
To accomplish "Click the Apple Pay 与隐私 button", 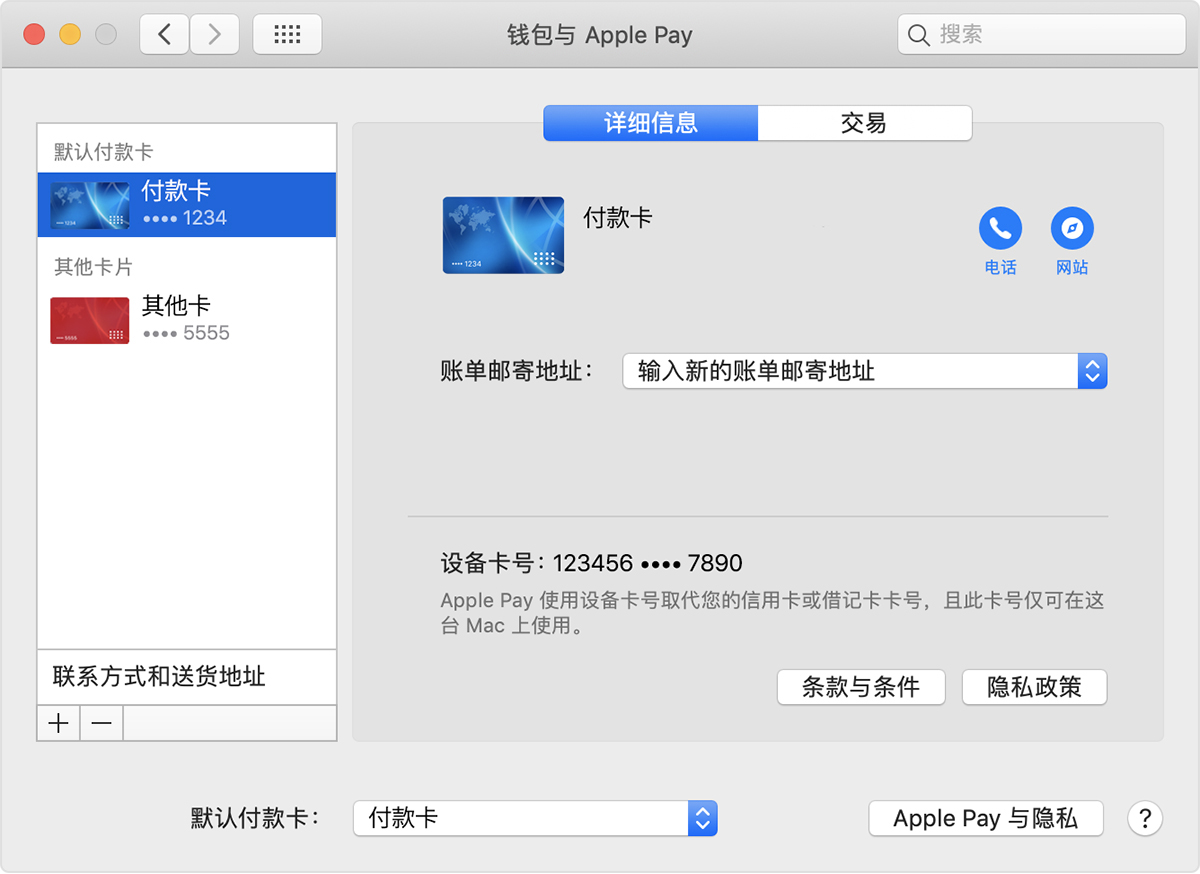I will tap(985, 818).
